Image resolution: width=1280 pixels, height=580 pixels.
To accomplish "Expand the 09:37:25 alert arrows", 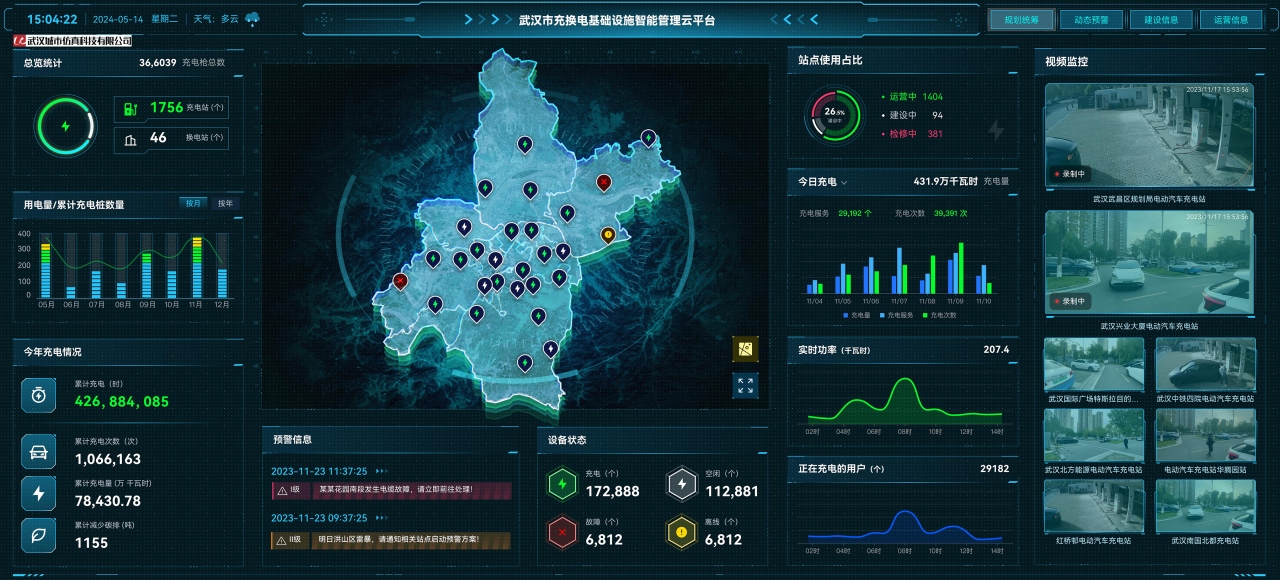I will point(381,519).
